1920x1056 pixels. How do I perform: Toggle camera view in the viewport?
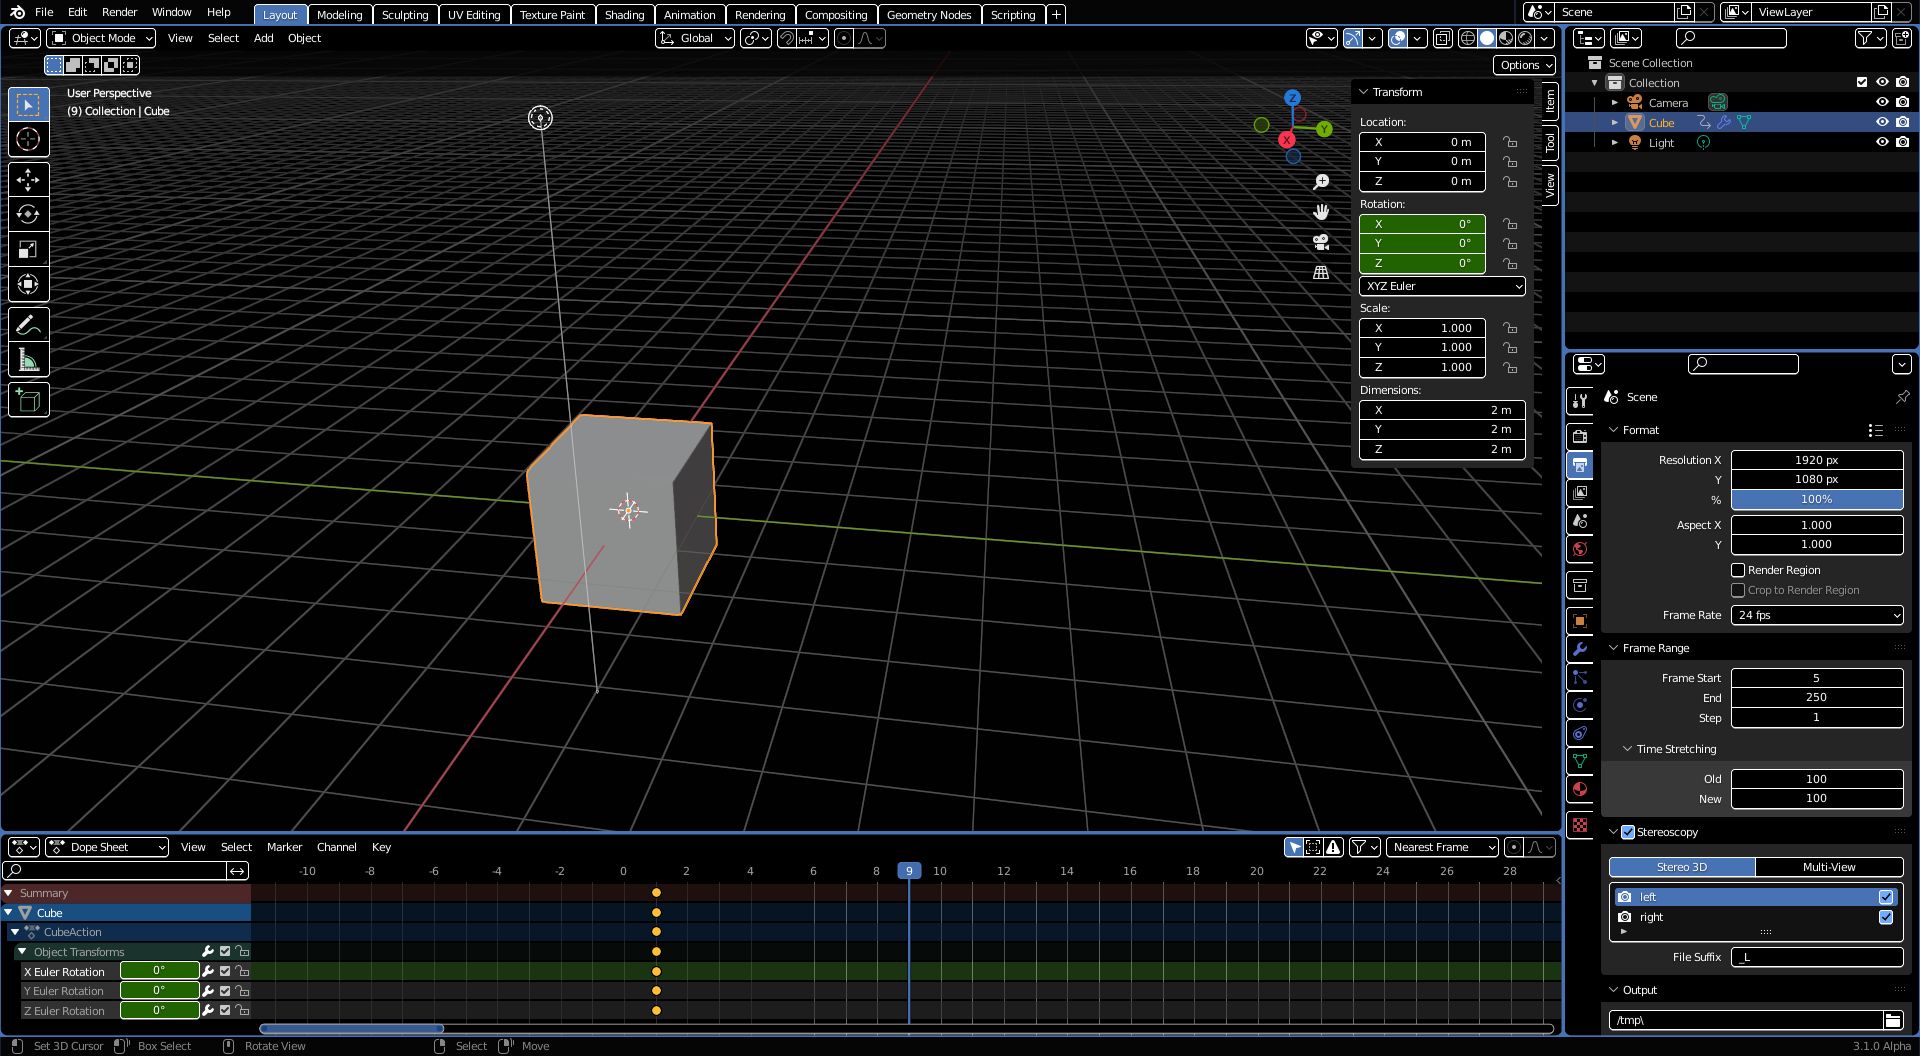pyautogui.click(x=1321, y=242)
